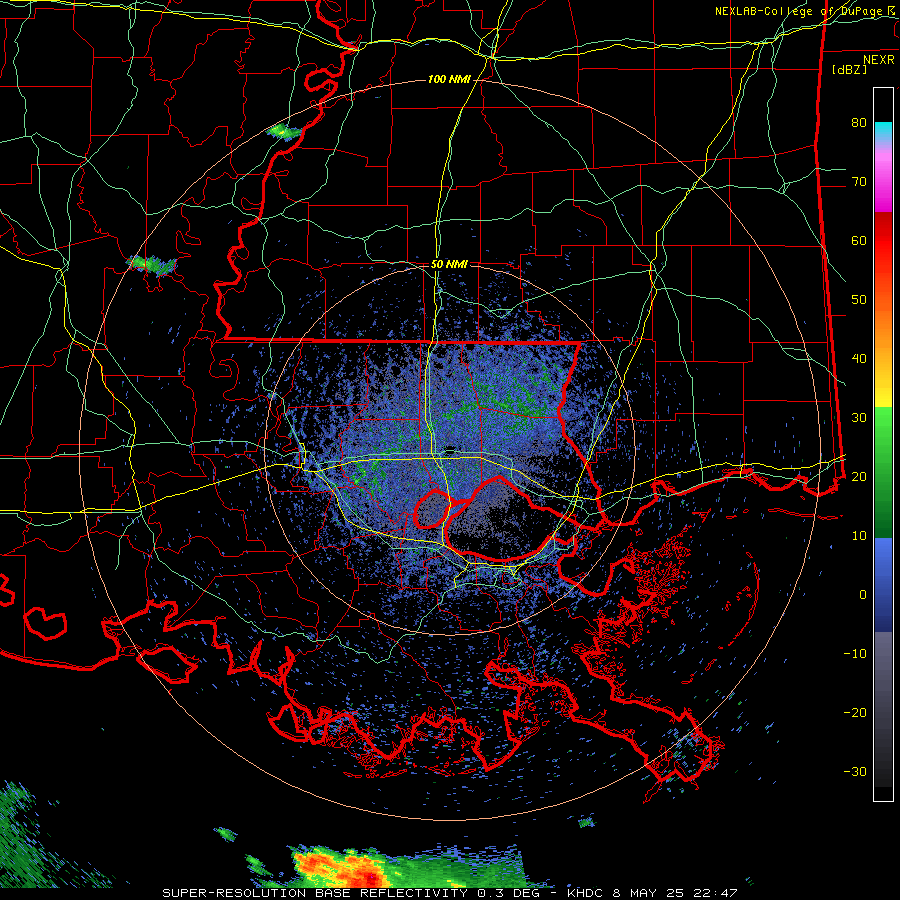Viewport: 900px width, 900px height.
Task: Click the KHDC radar site identifier
Action: click(585, 893)
